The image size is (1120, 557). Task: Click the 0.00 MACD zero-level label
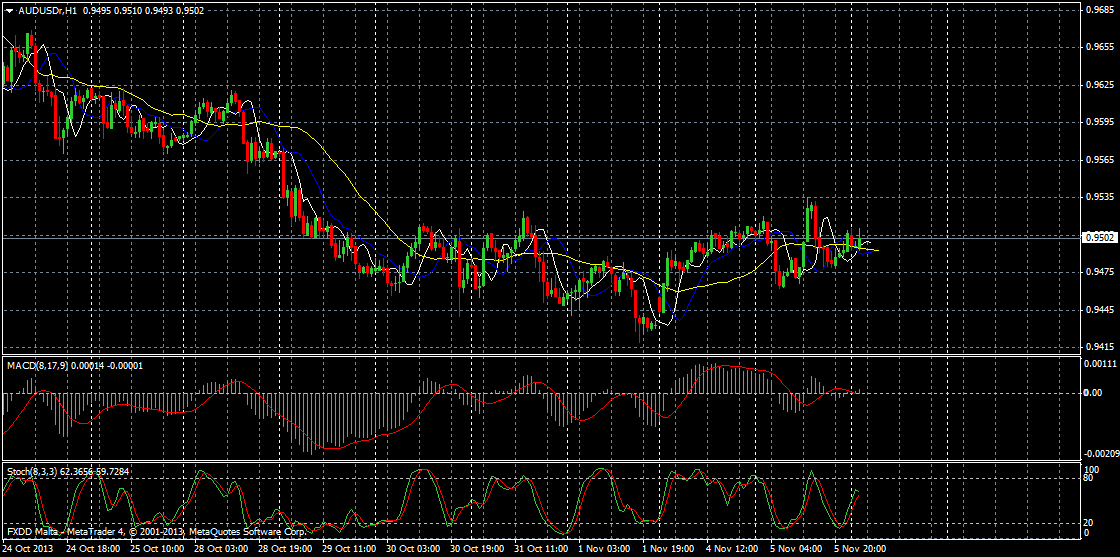(x=1094, y=393)
